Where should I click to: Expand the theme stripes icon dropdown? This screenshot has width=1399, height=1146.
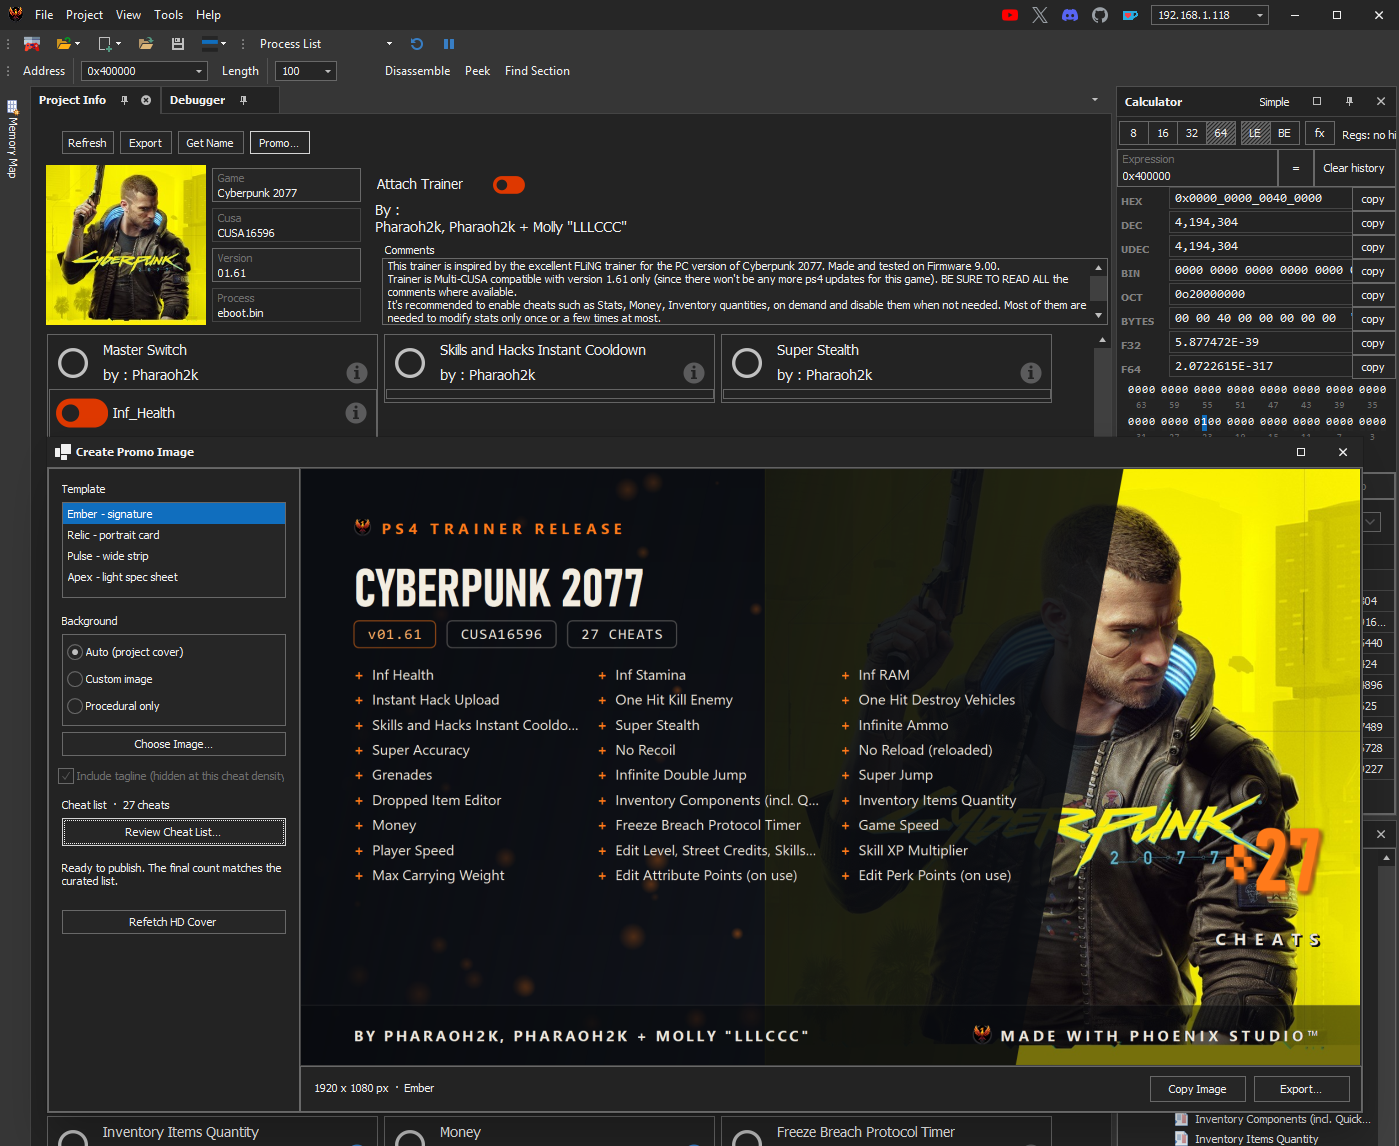[x=223, y=44]
